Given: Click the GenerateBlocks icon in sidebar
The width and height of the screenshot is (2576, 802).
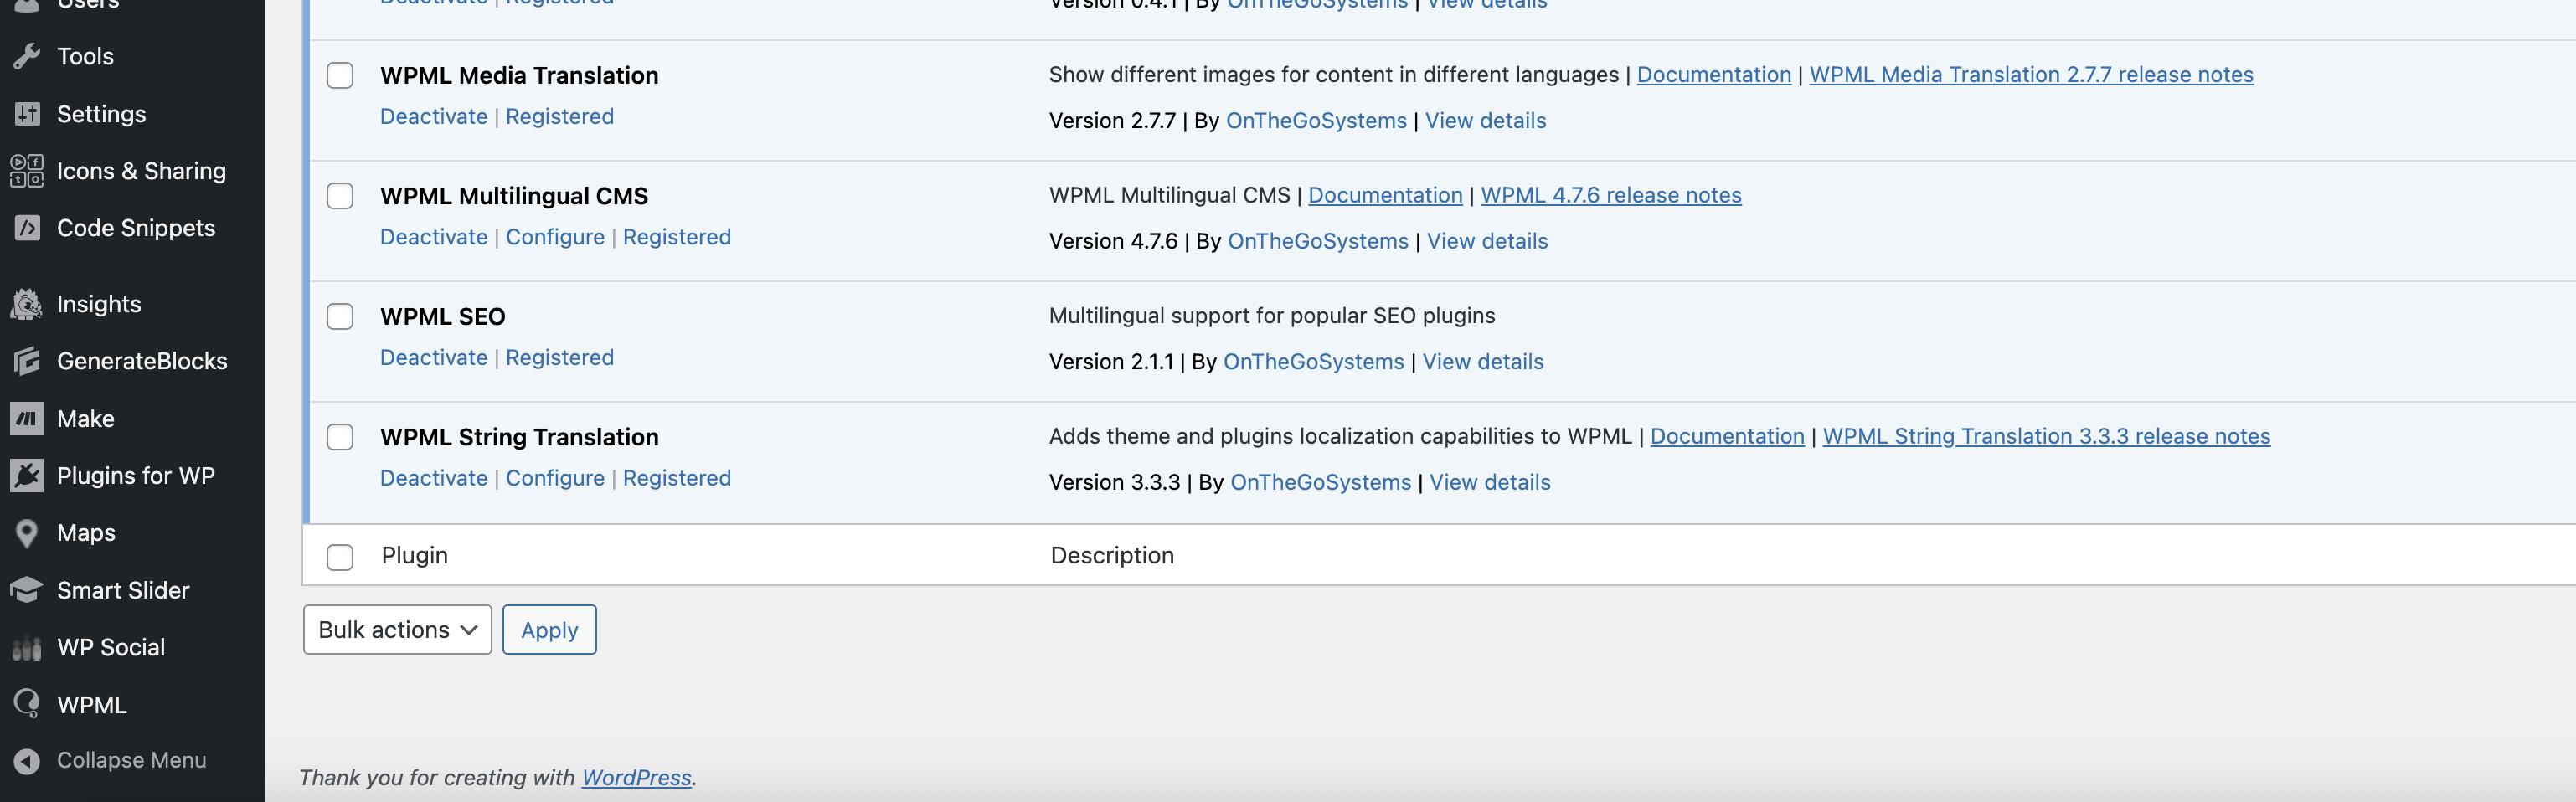Looking at the screenshot, I should coord(27,361).
